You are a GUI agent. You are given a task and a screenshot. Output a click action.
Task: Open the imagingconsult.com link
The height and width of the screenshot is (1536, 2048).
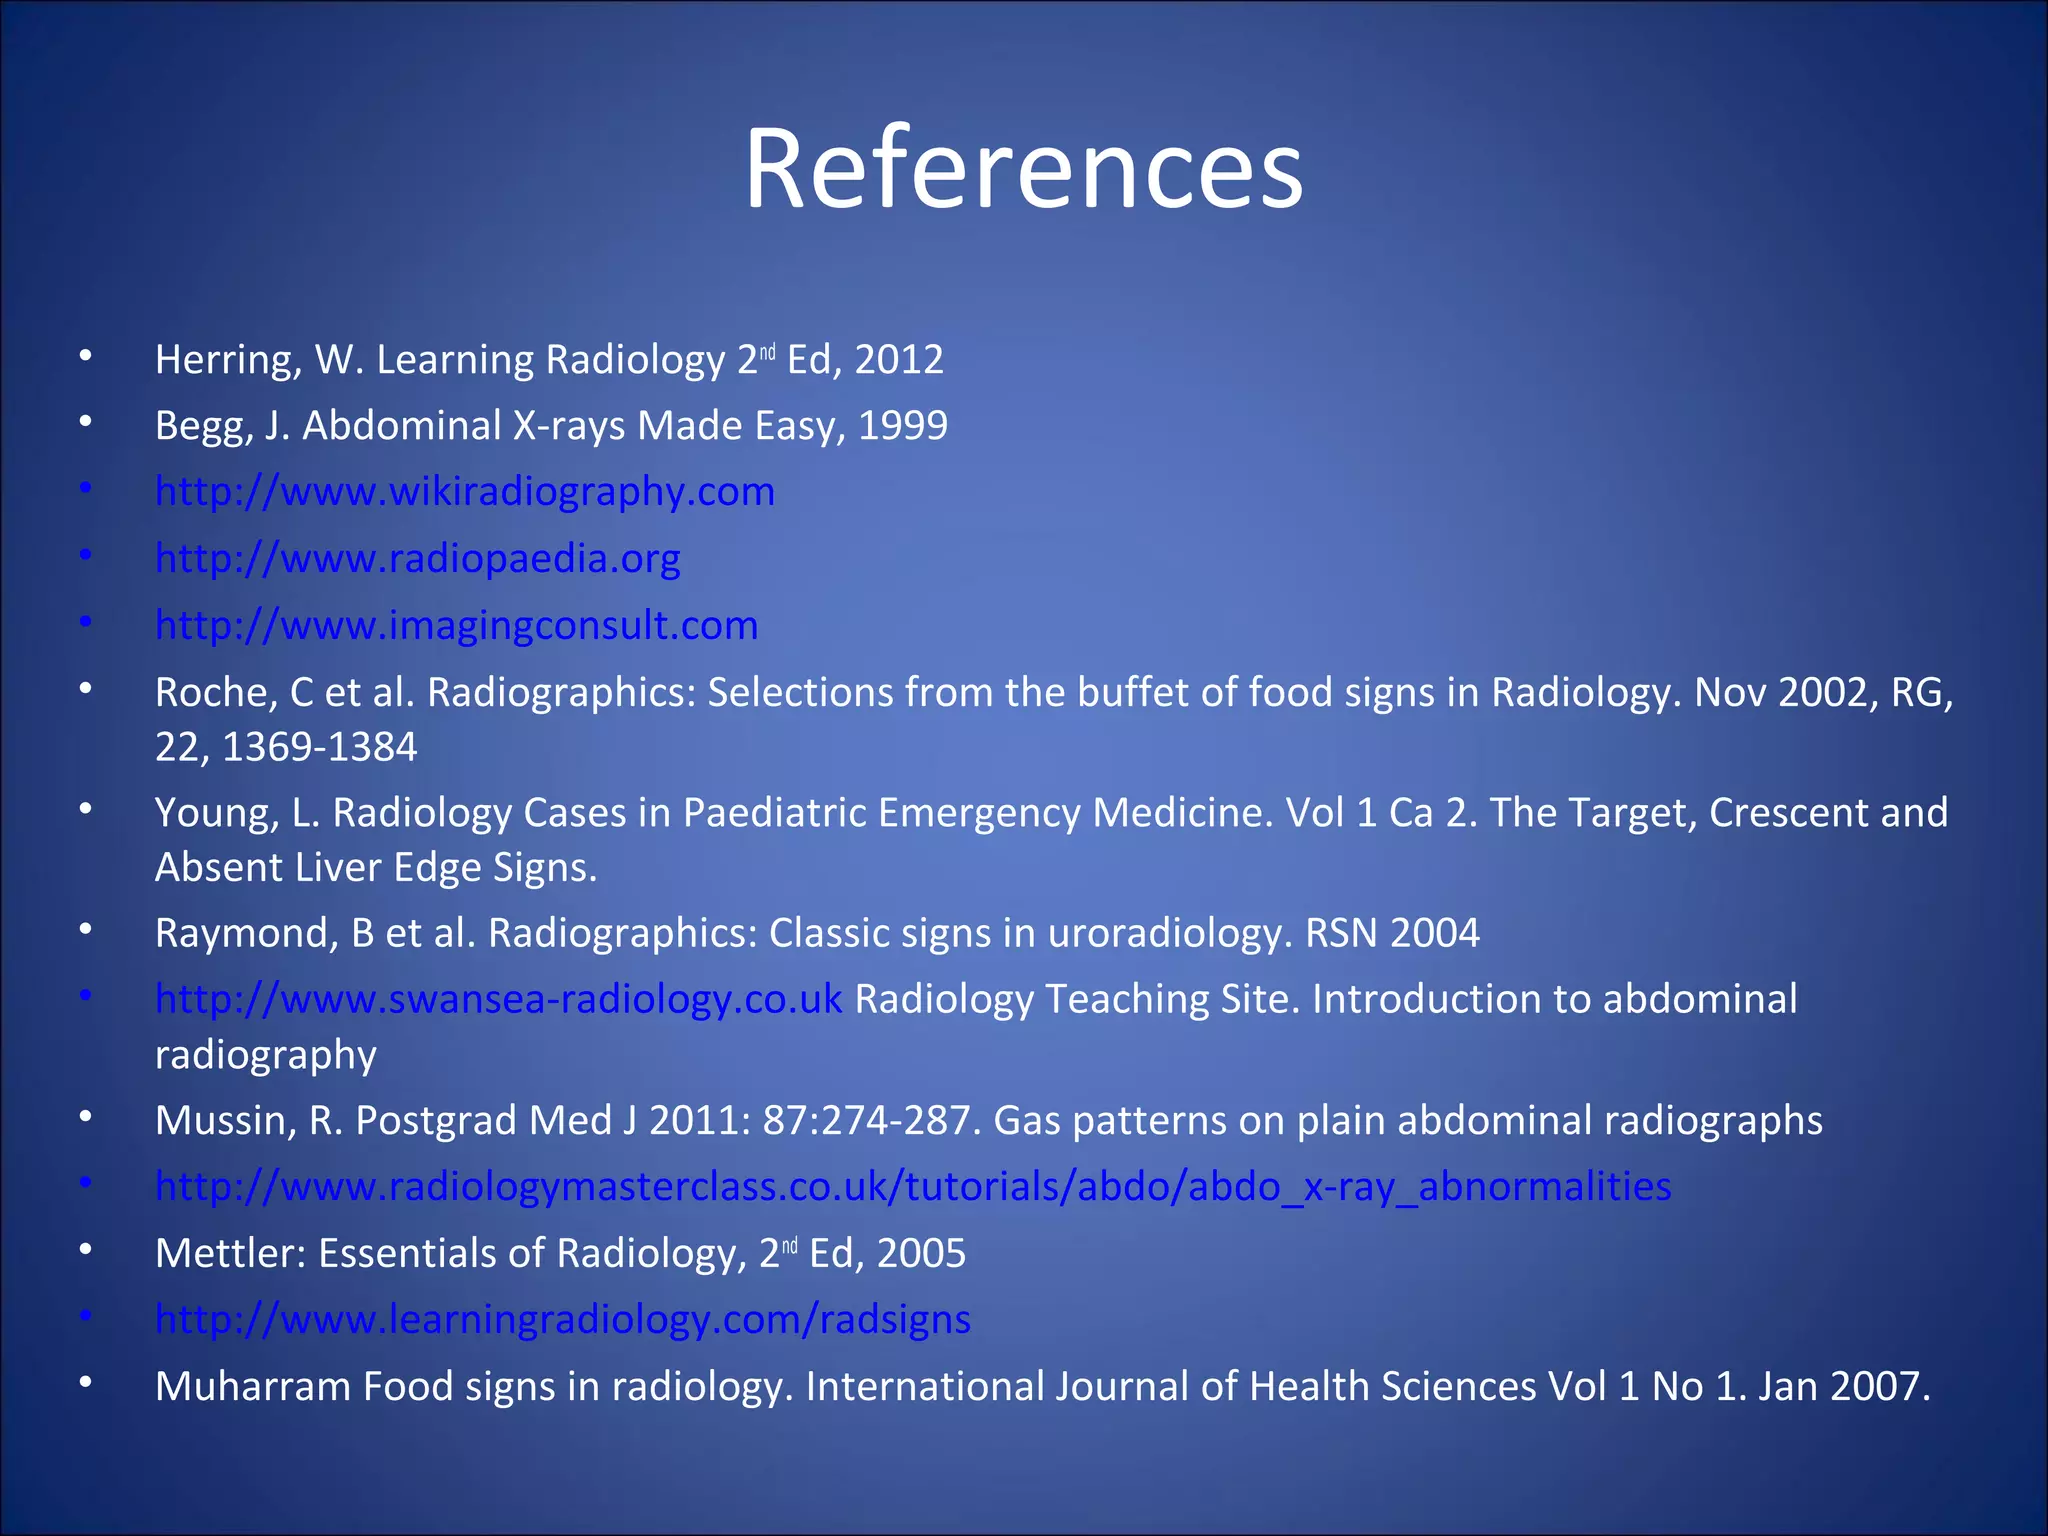[457, 625]
